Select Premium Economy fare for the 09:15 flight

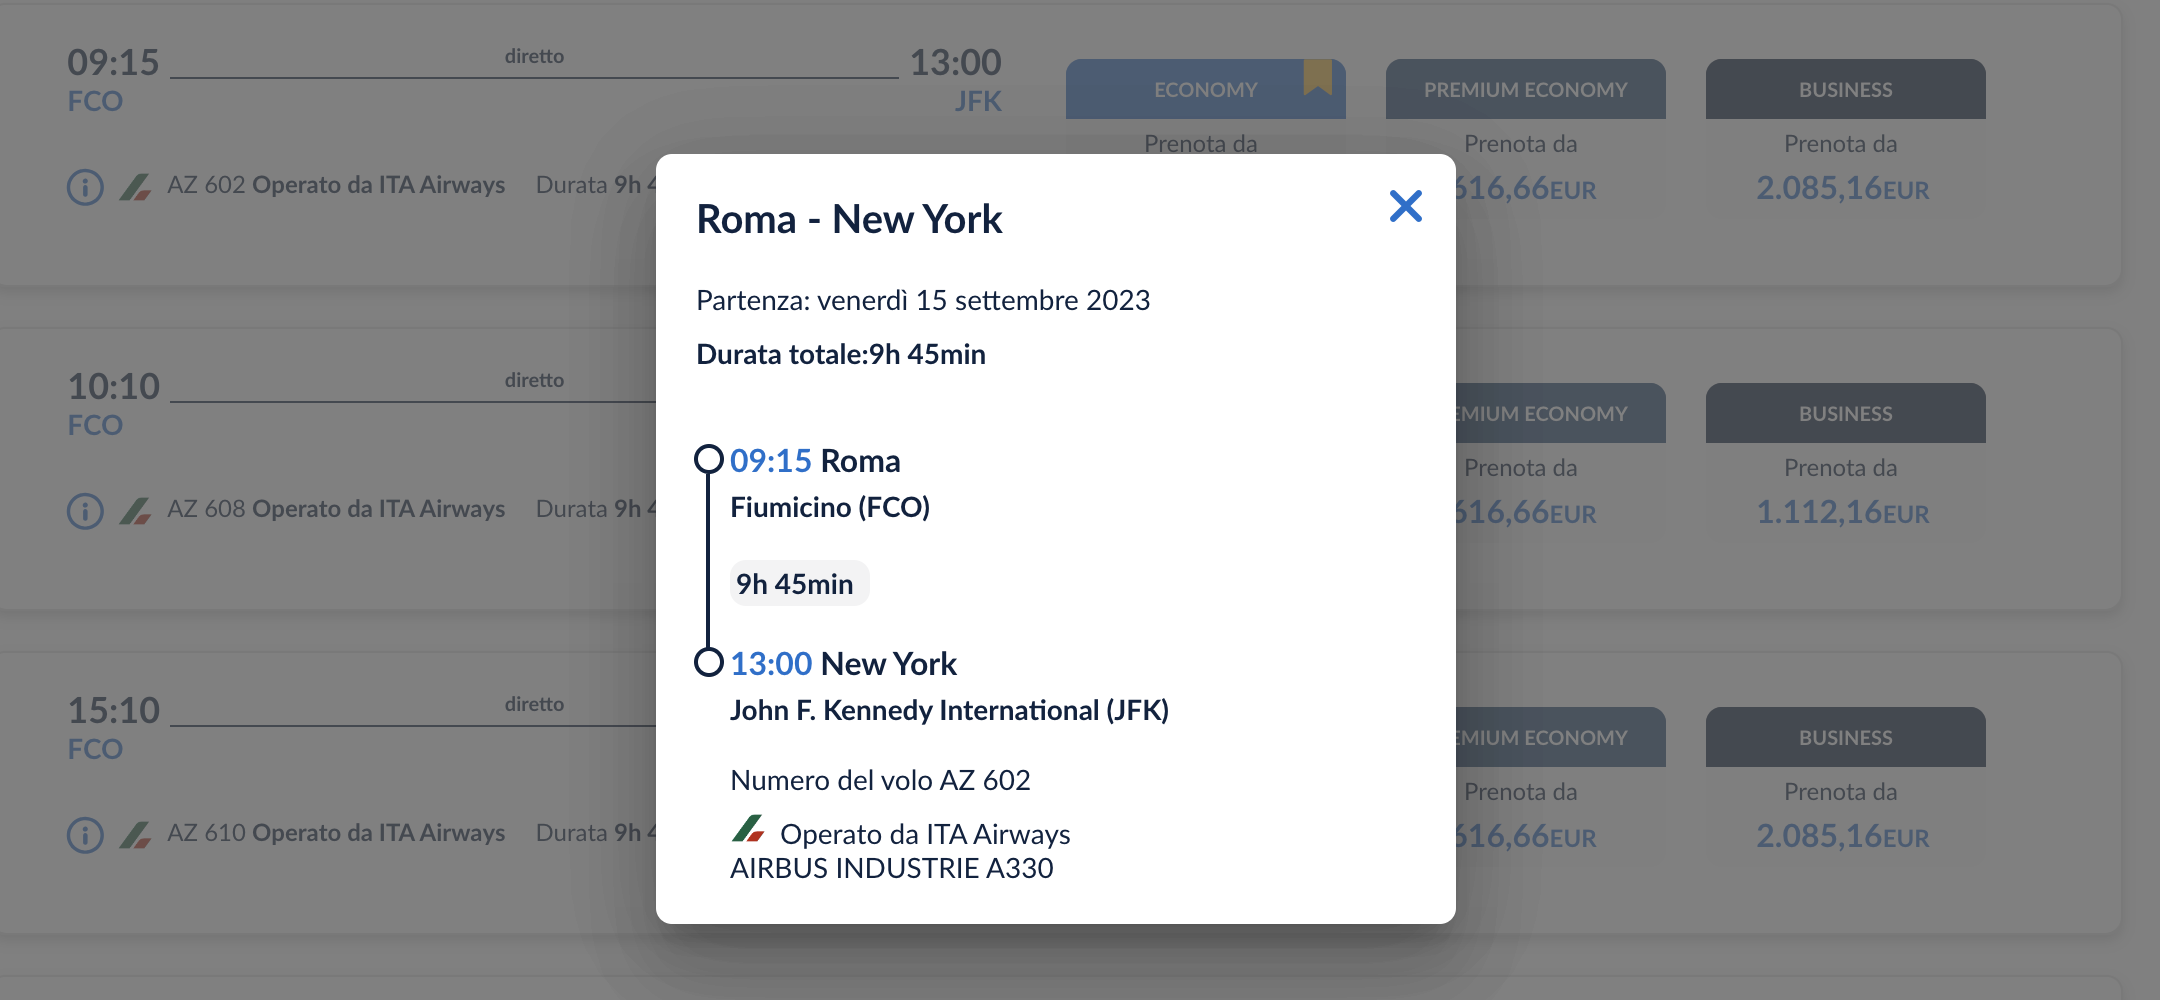pos(1525,89)
